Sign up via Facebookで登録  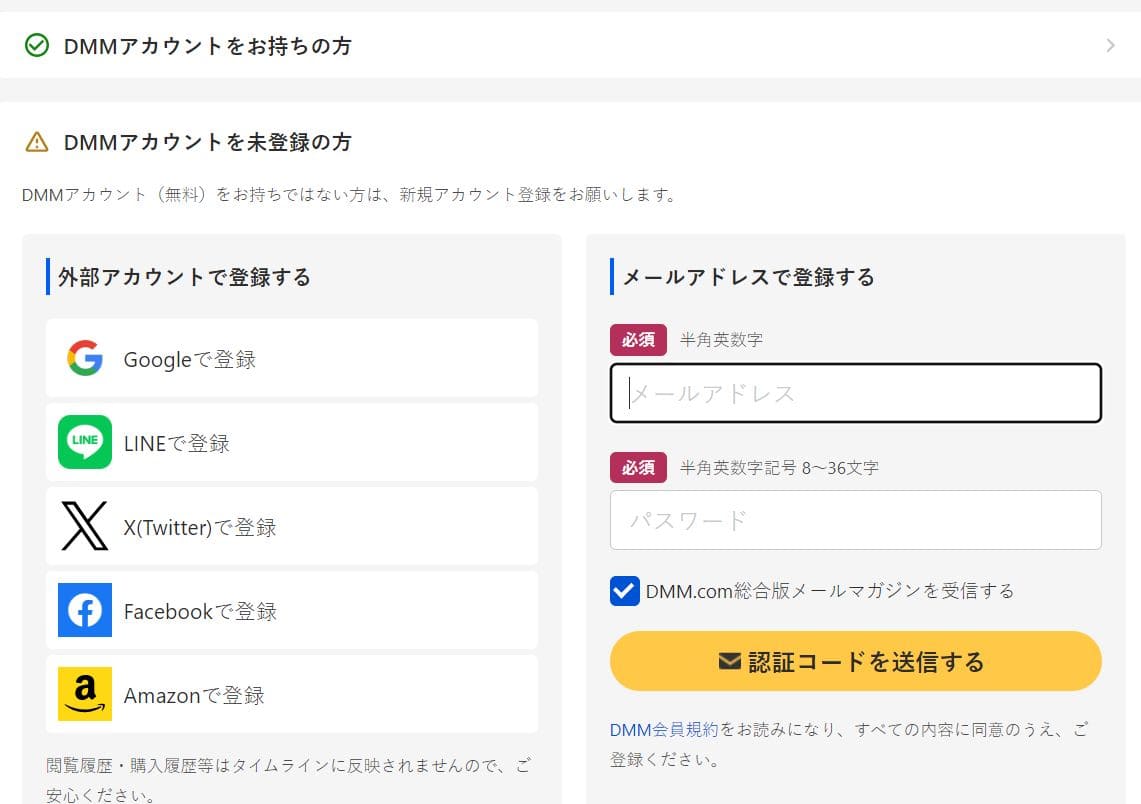(292, 610)
